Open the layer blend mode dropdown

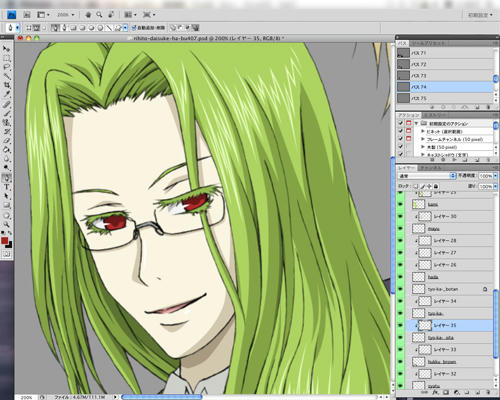[x=427, y=176]
